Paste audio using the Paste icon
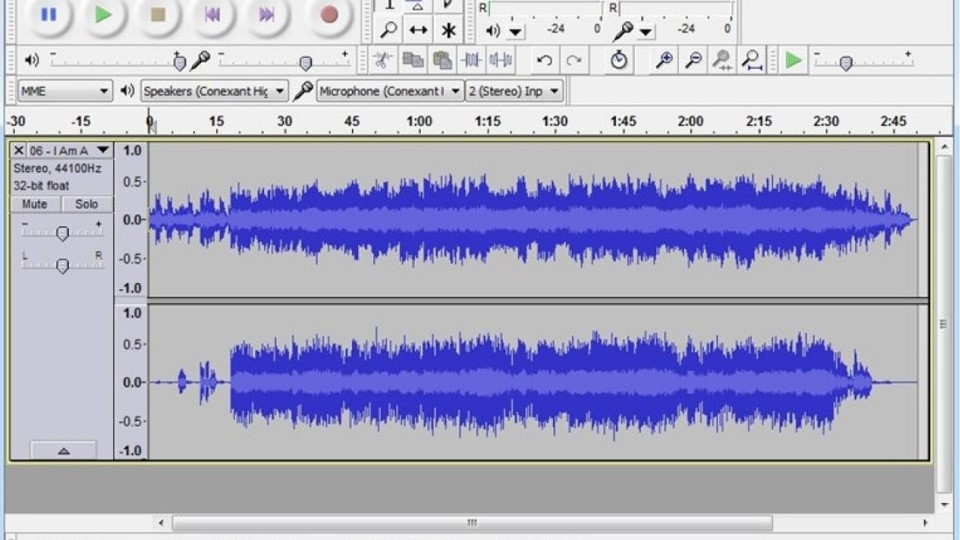This screenshot has width=960, height=540. point(442,60)
